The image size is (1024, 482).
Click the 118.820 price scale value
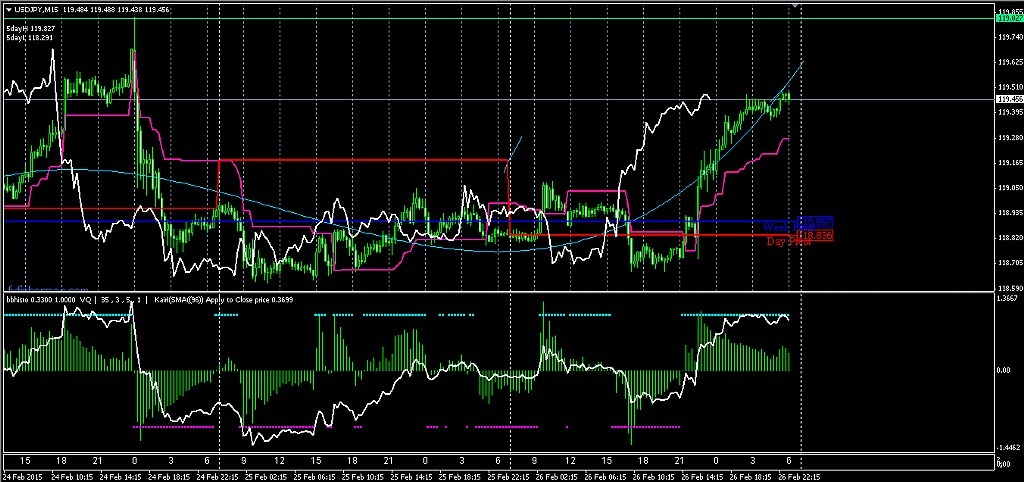tap(1010, 238)
